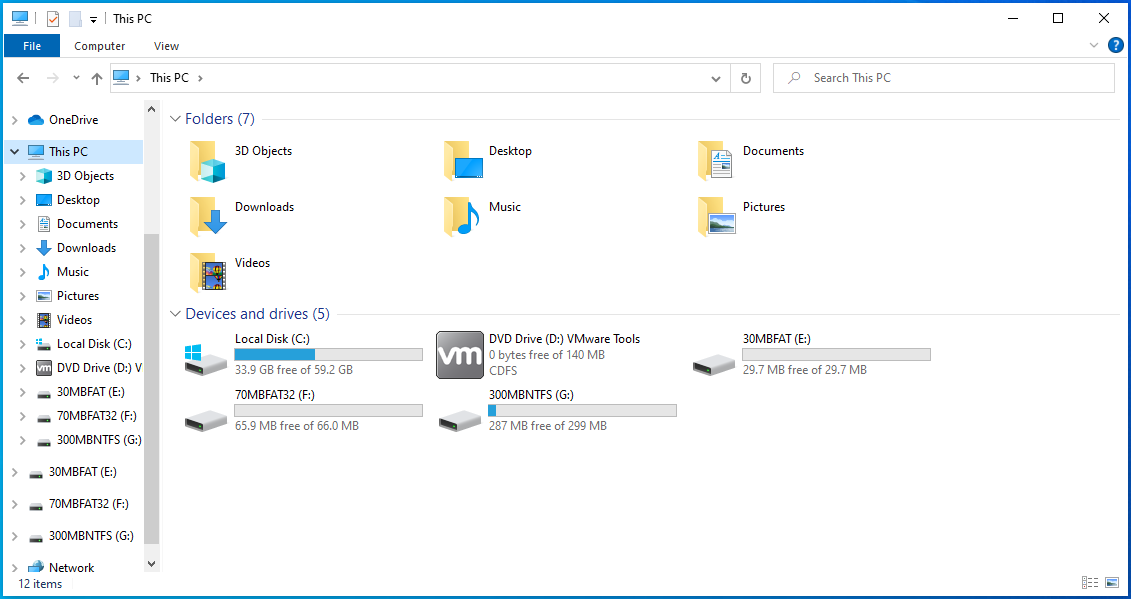Image resolution: width=1131 pixels, height=599 pixels.
Task: Expand the OneDrive tree node
Action: click(x=14, y=121)
